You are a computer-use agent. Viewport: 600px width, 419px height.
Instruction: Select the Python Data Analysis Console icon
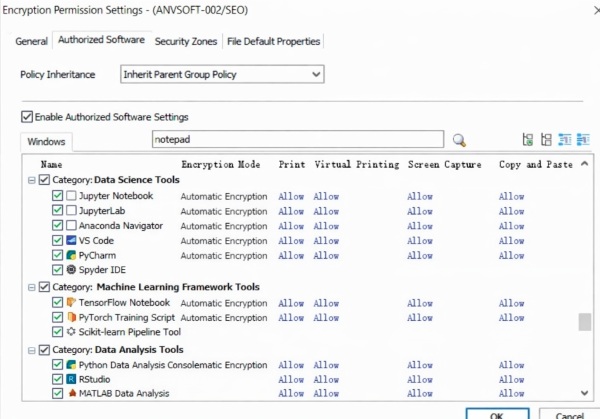pos(71,365)
